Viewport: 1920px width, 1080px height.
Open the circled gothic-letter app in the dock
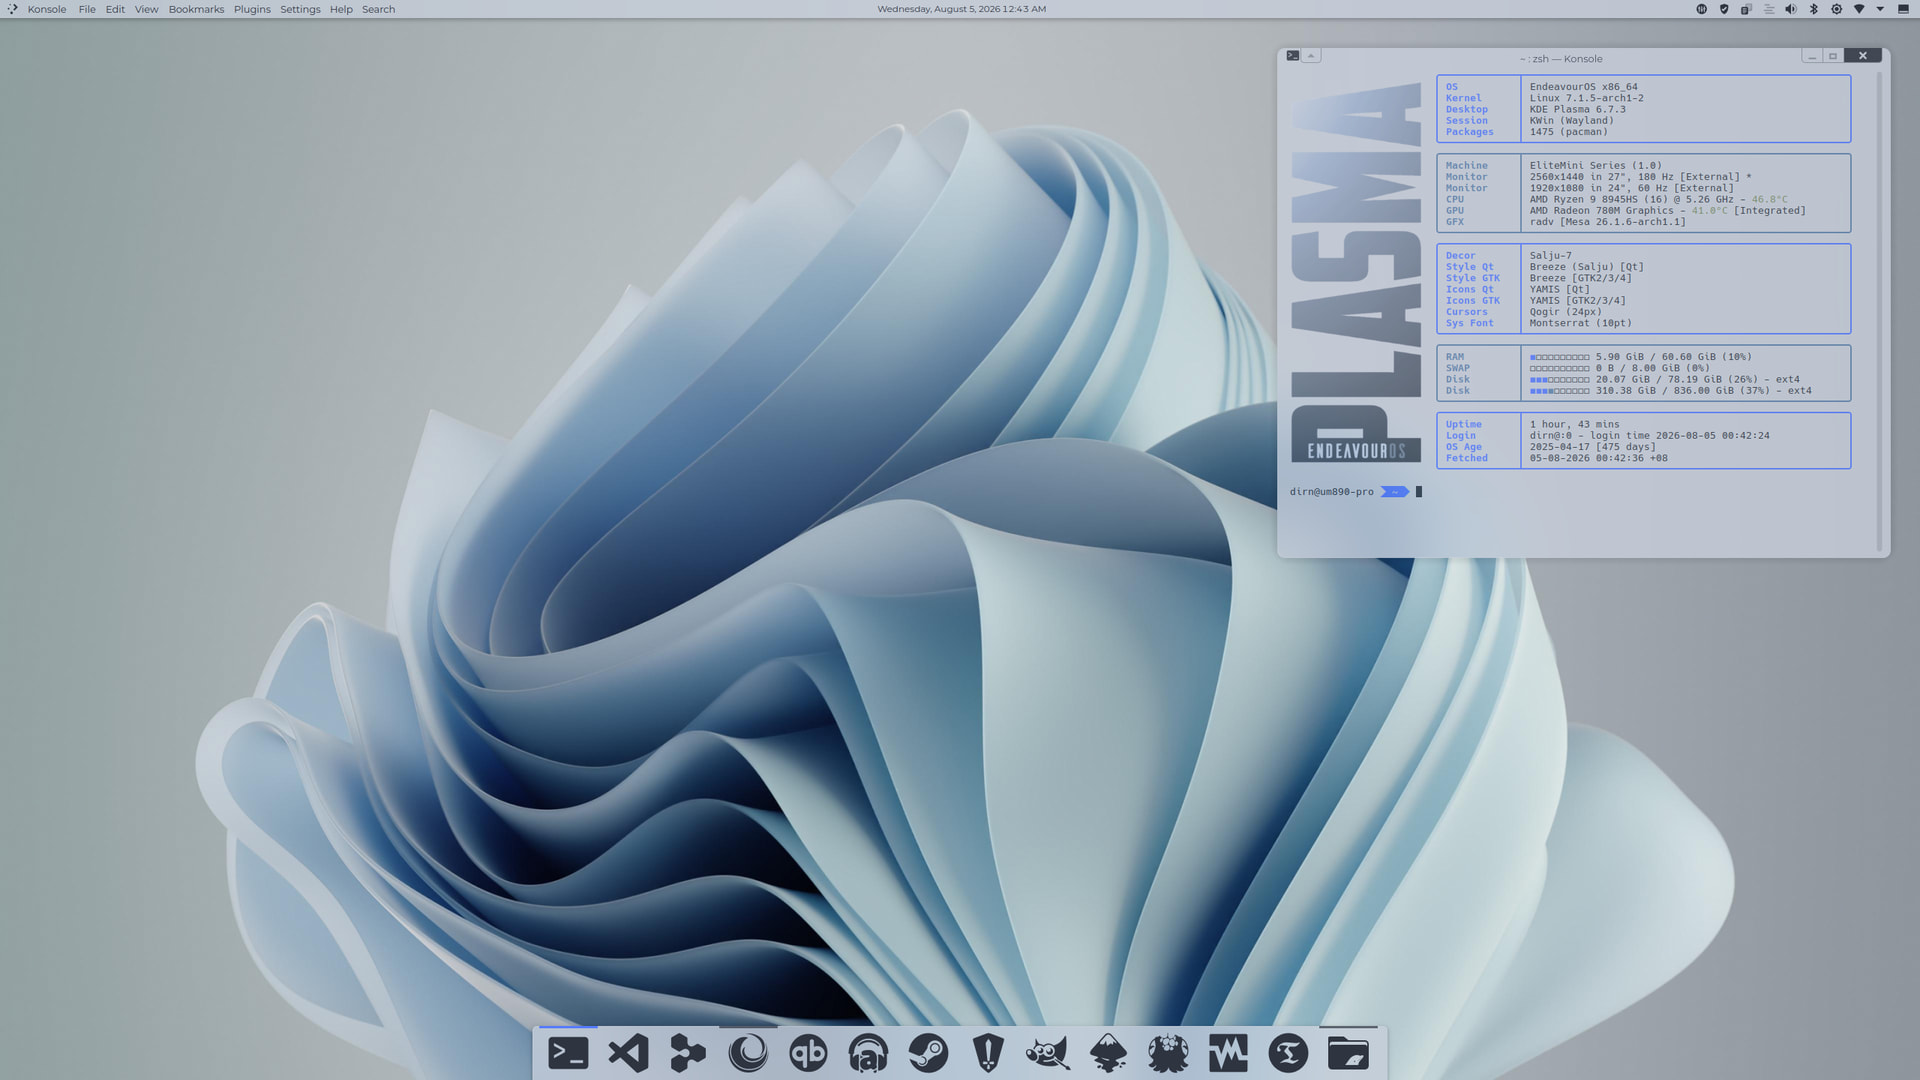click(1288, 1053)
